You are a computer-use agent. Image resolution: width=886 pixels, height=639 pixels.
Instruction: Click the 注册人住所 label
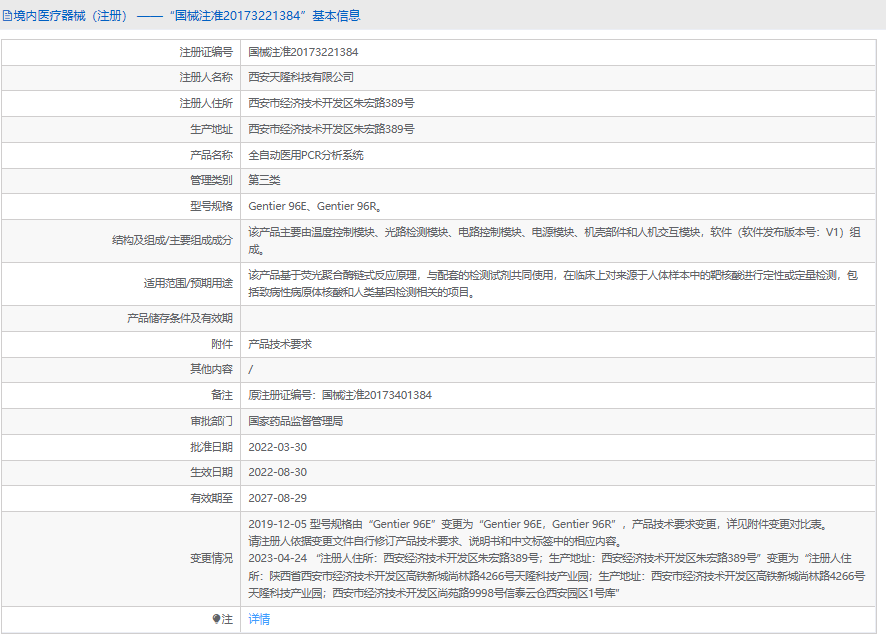[x=206, y=103]
